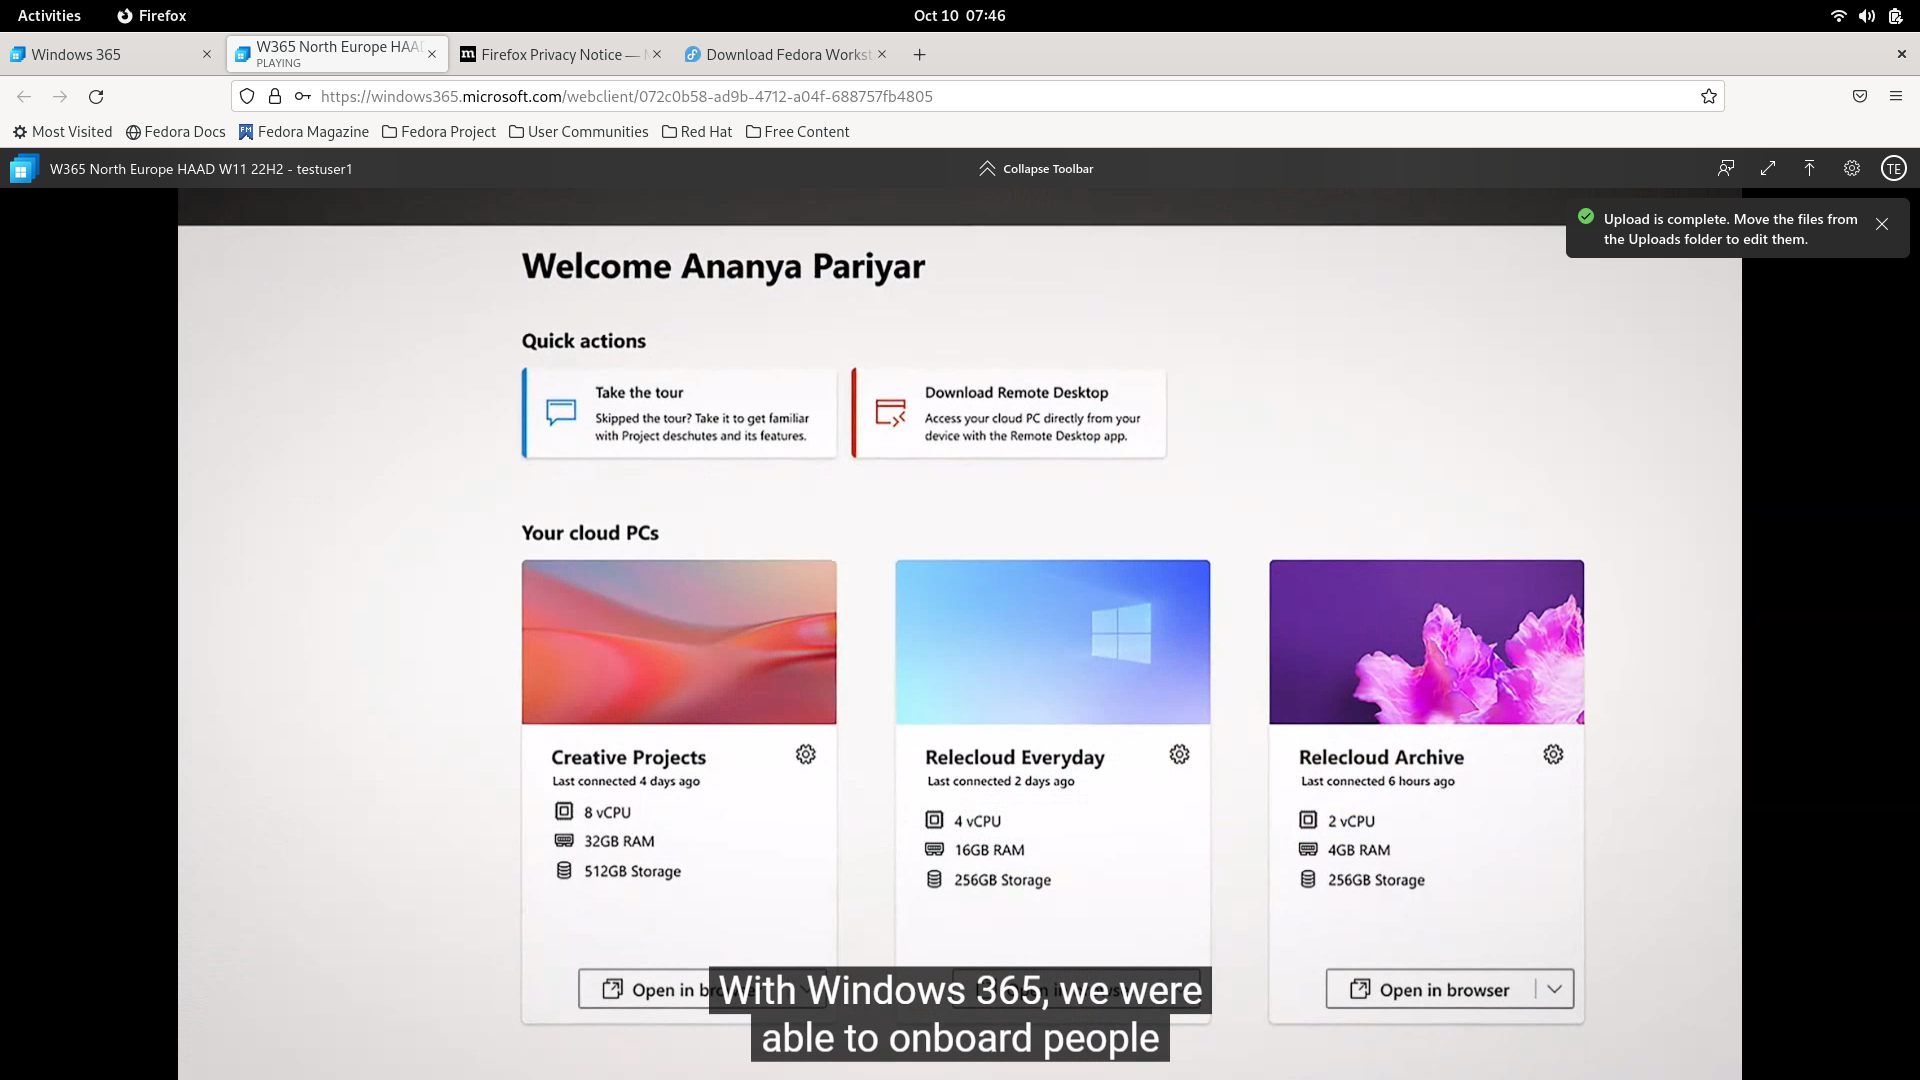1920x1080 pixels.
Task: Open the Firefox hamburger application menu
Action: click(x=1896, y=96)
